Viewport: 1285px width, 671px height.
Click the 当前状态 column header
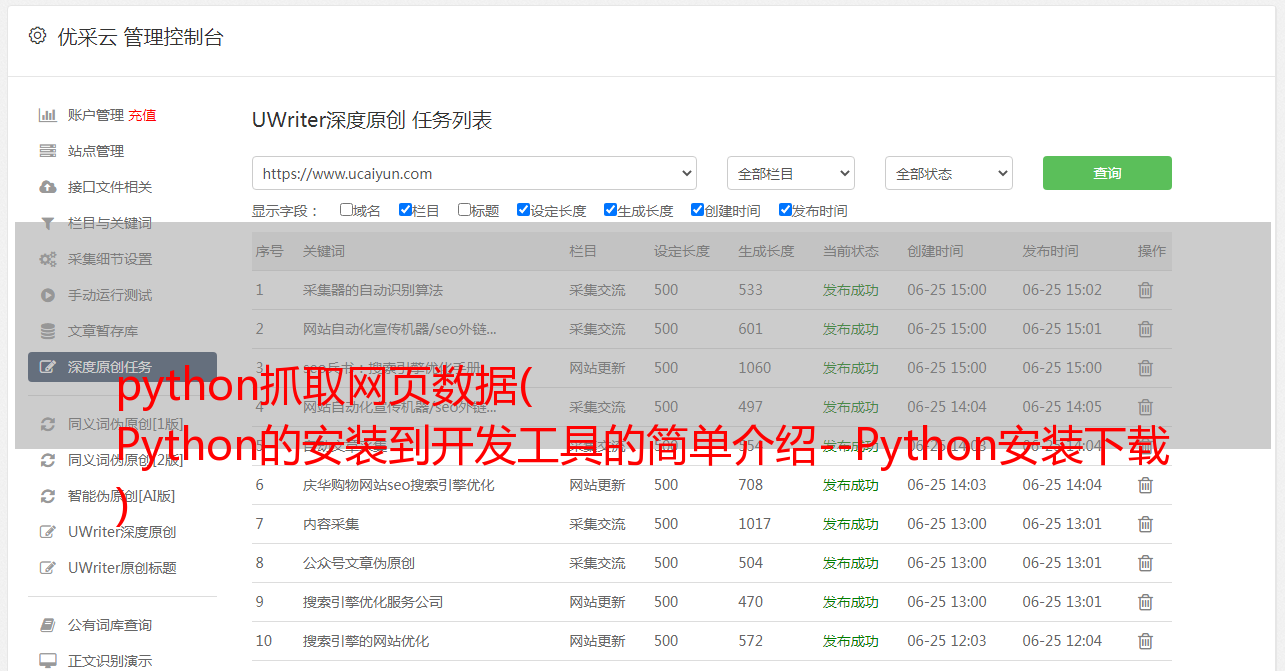pos(851,251)
